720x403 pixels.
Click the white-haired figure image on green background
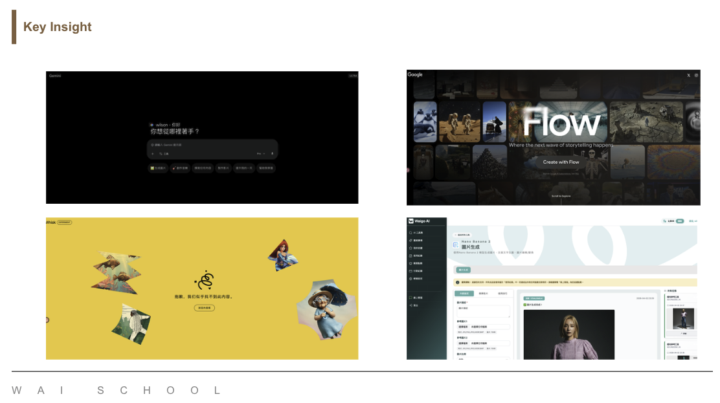(131, 324)
